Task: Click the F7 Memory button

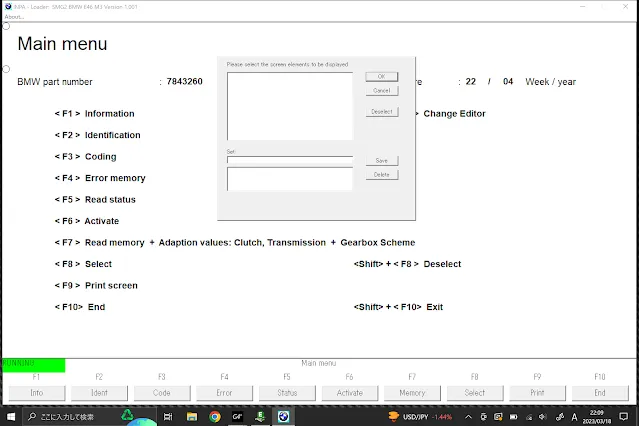Action: coord(412,393)
